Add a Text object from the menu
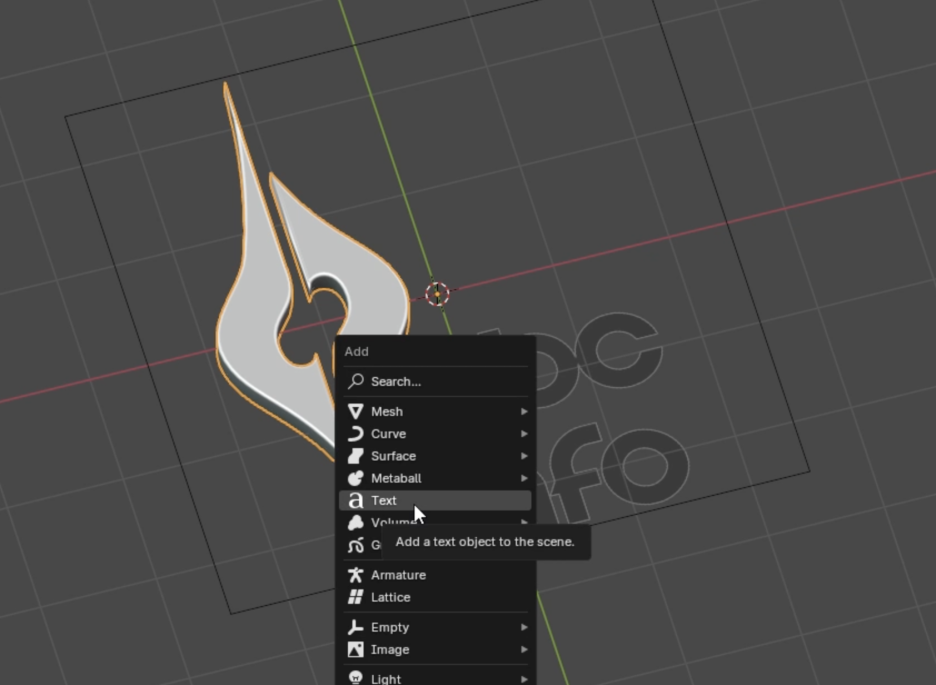Image resolution: width=936 pixels, height=685 pixels. pyautogui.click(x=435, y=501)
